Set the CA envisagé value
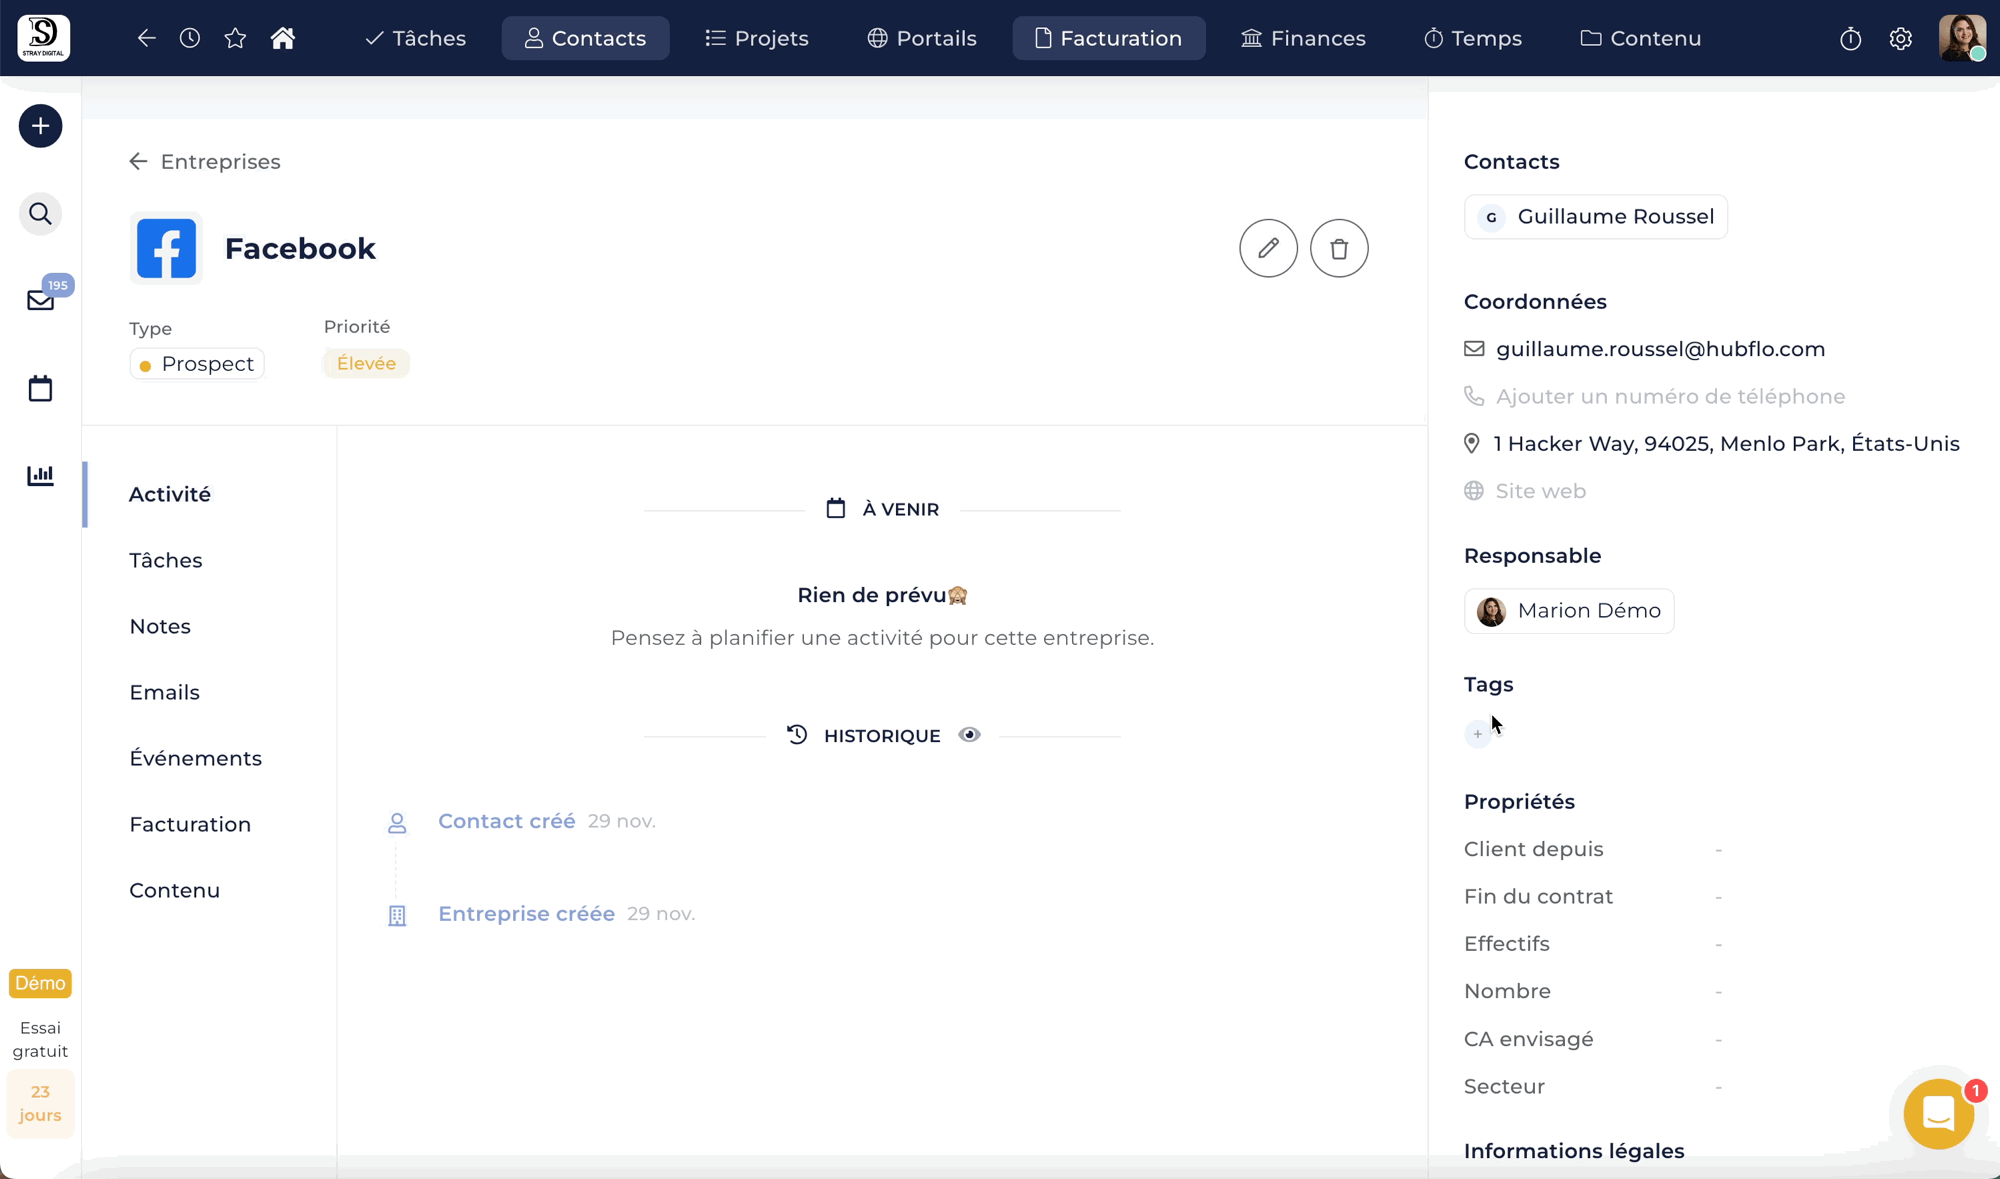Screen dimensions: 2000x1179 click(1718, 1039)
